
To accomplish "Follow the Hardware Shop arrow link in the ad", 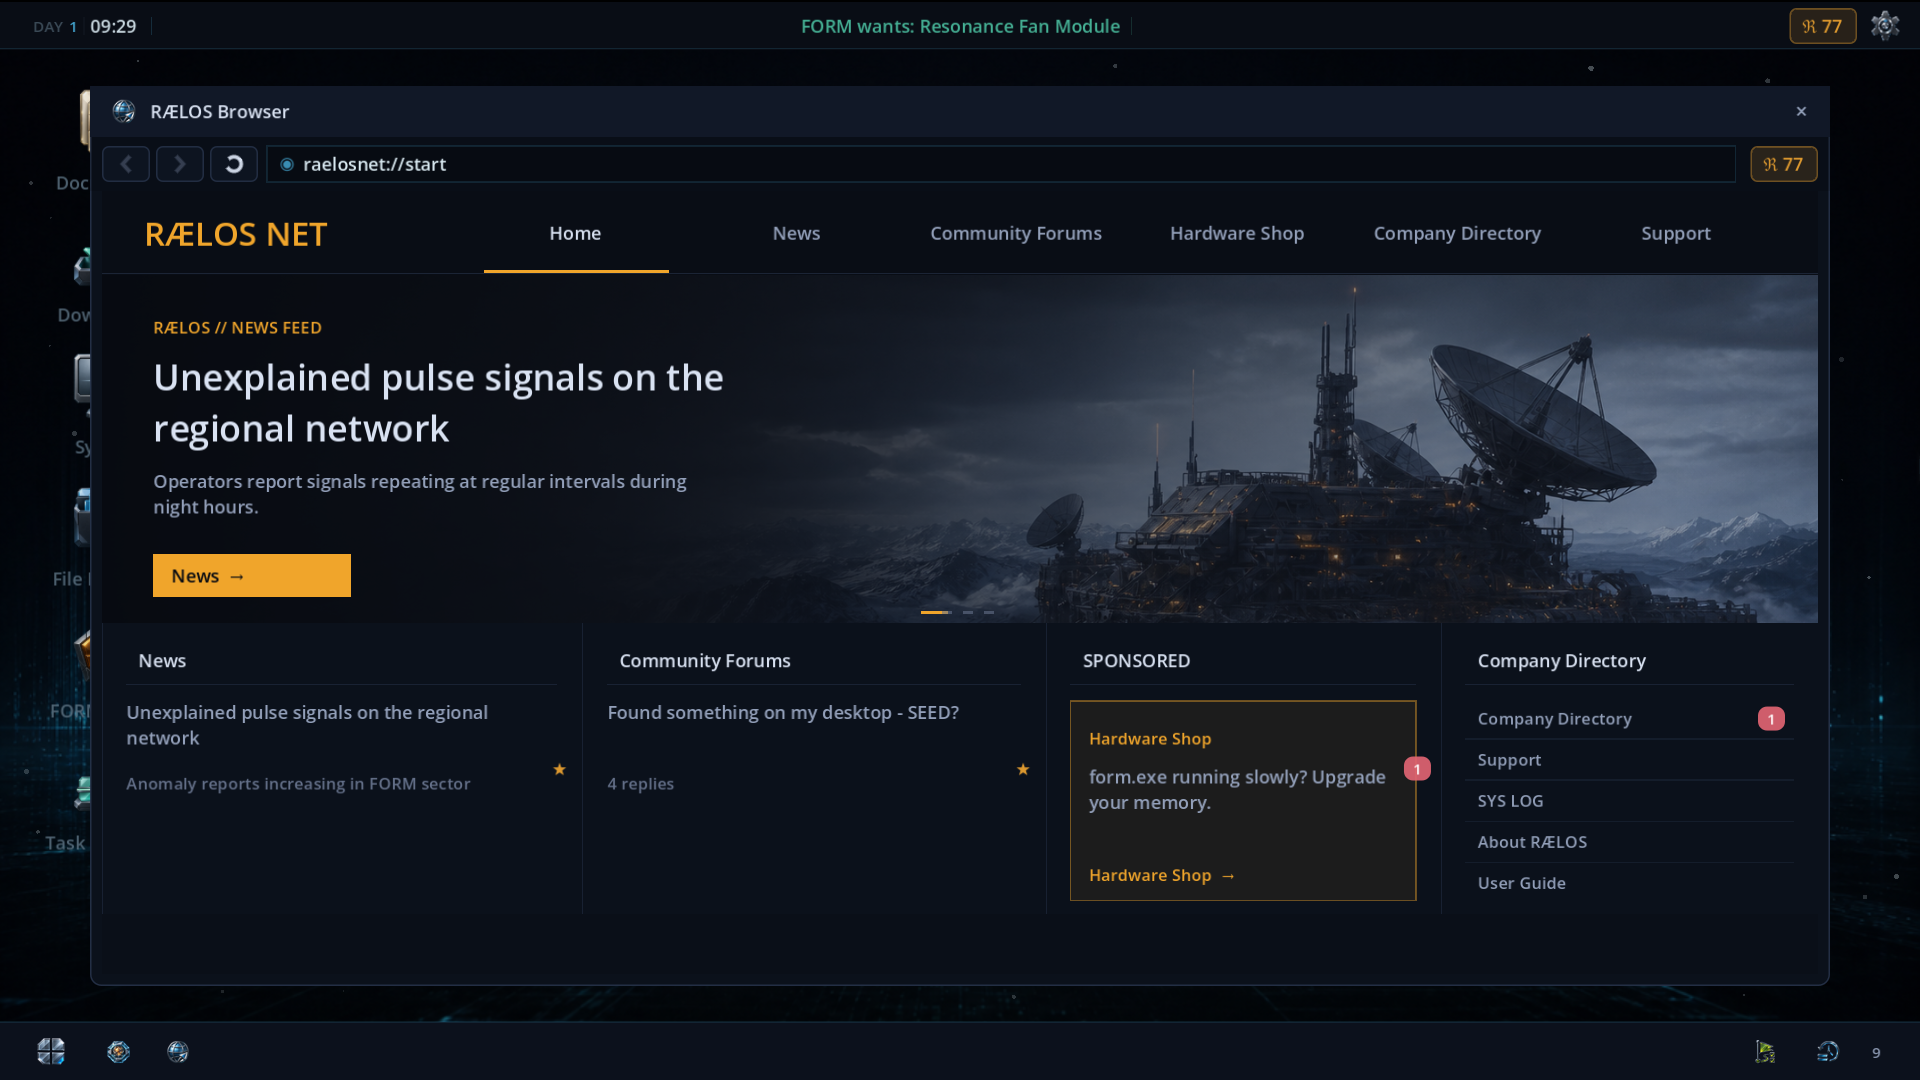I will [x=1162, y=875].
